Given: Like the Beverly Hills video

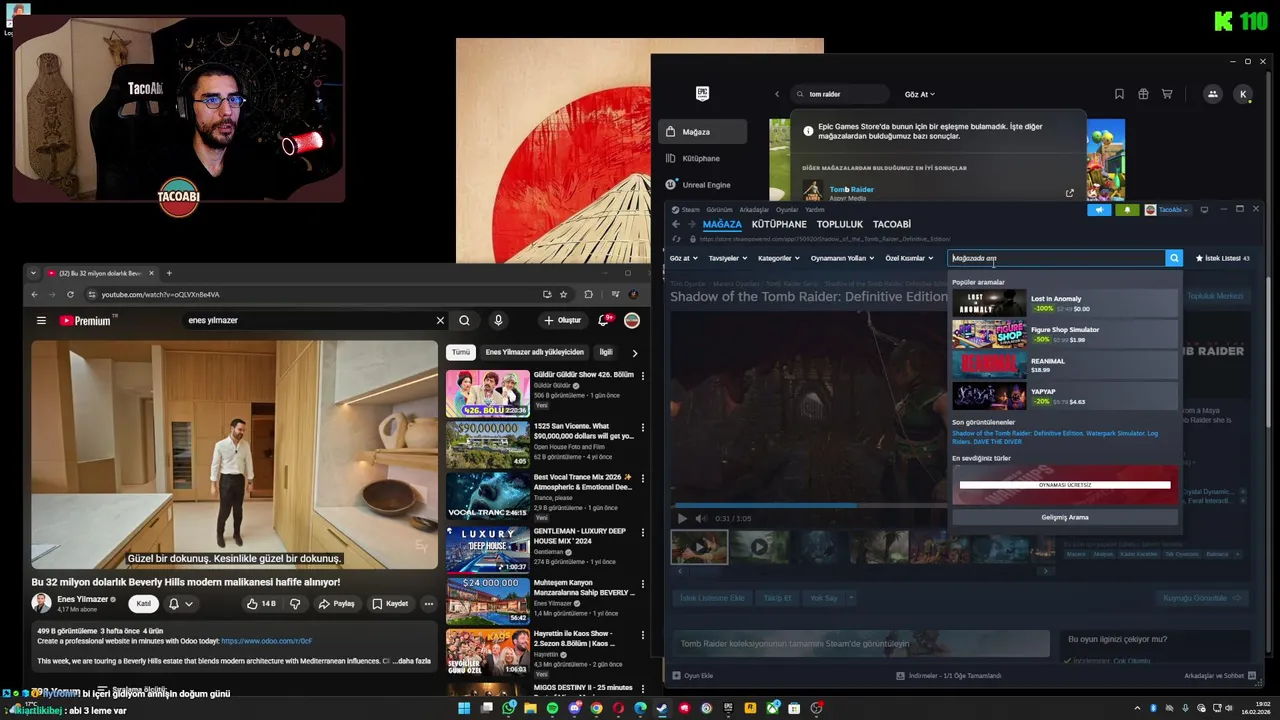Looking at the screenshot, I should coord(261,604).
